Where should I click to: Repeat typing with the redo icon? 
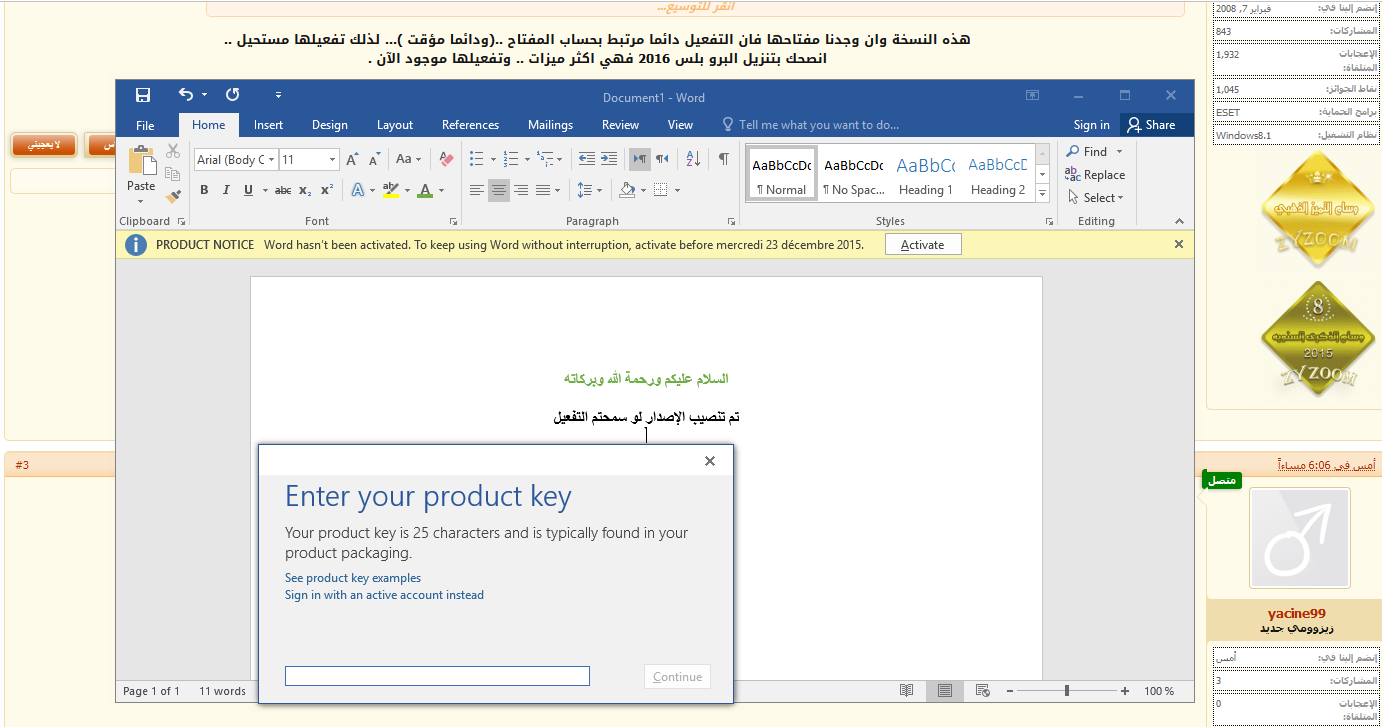233,95
